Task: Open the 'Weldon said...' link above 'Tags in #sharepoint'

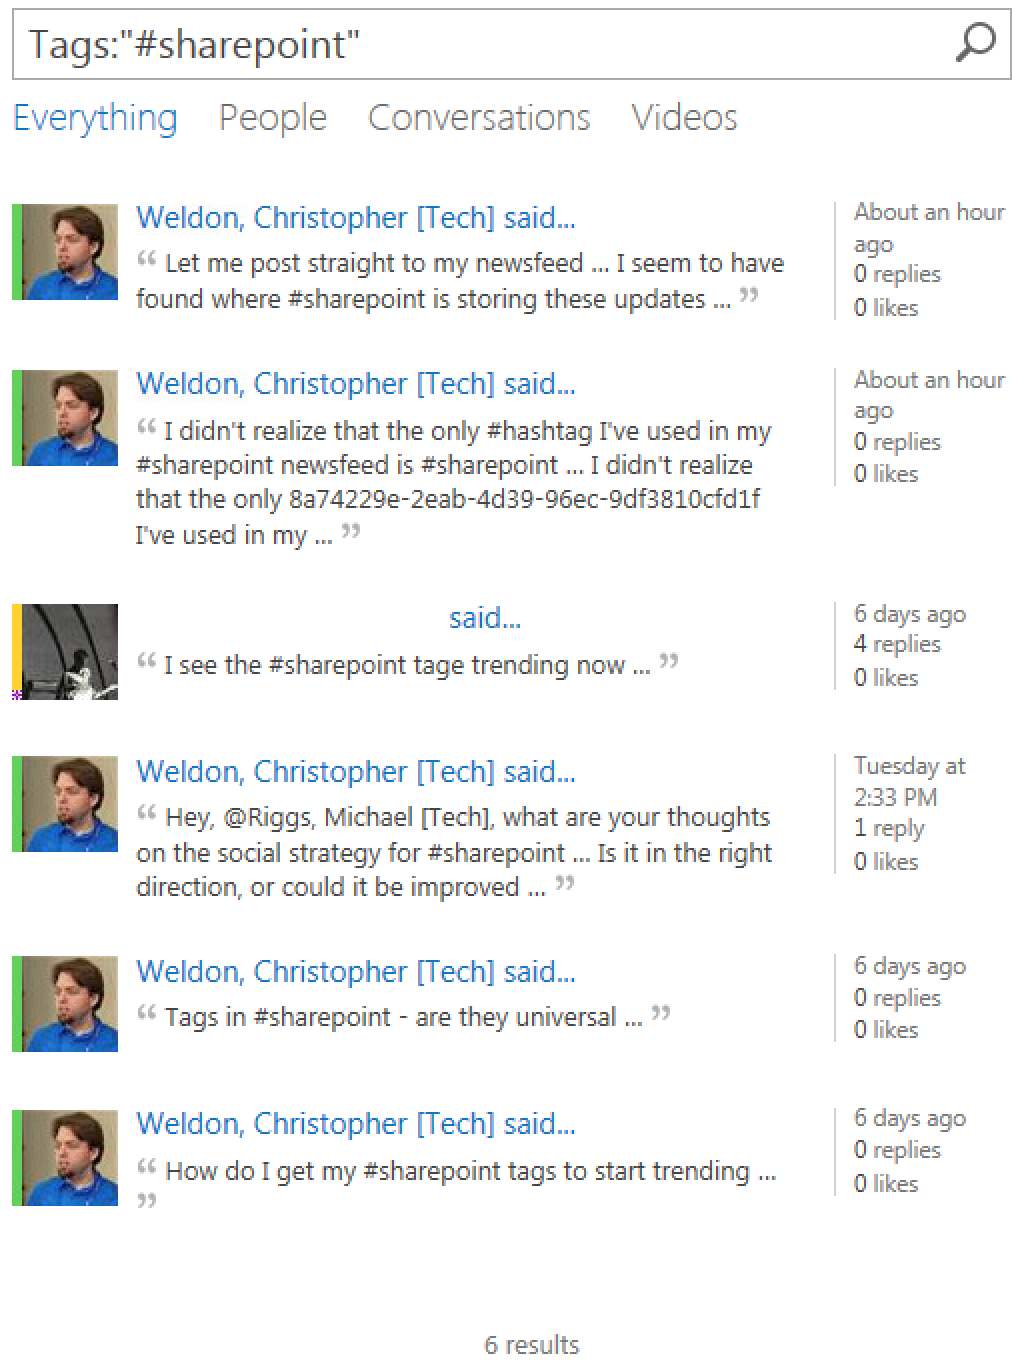Action: [x=356, y=971]
